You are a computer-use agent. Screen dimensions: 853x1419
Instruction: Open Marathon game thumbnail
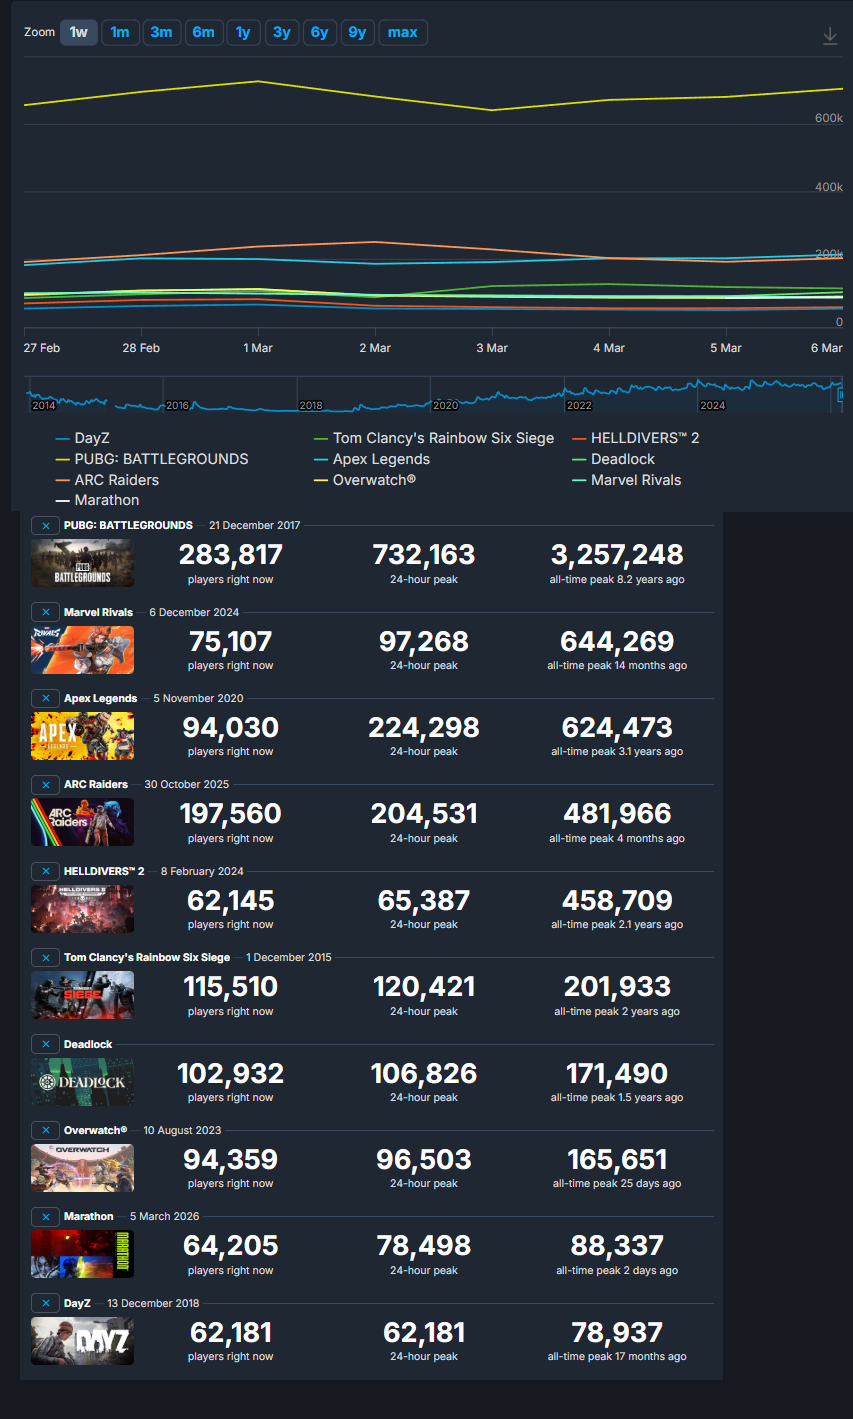click(83, 1254)
